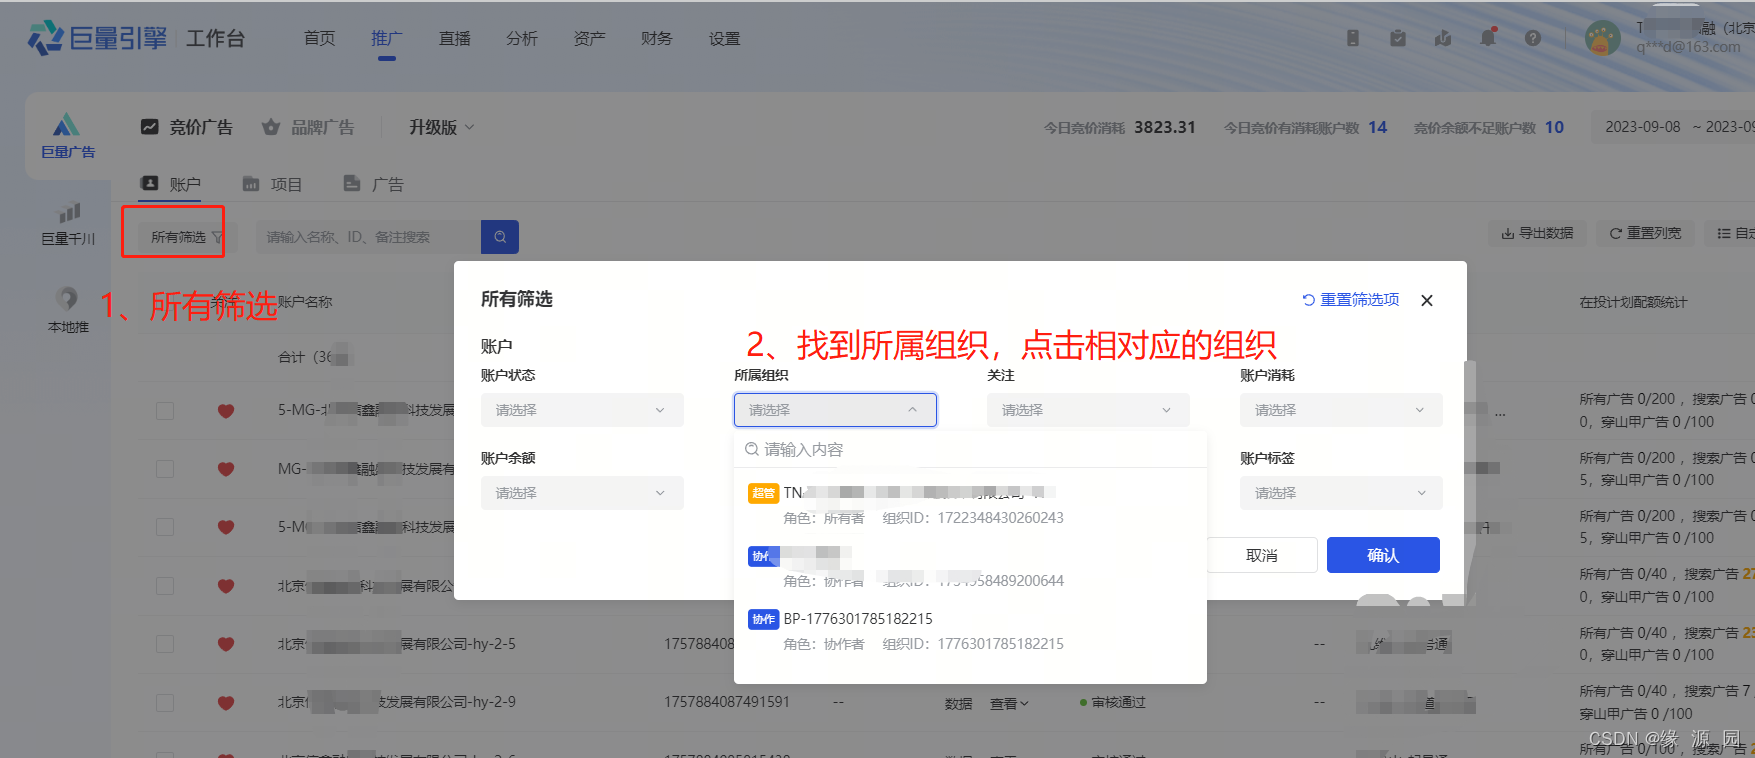The image size is (1755, 758).
Task: Collapse the 所属组织 dropdown
Action: [x=835, y=410]
